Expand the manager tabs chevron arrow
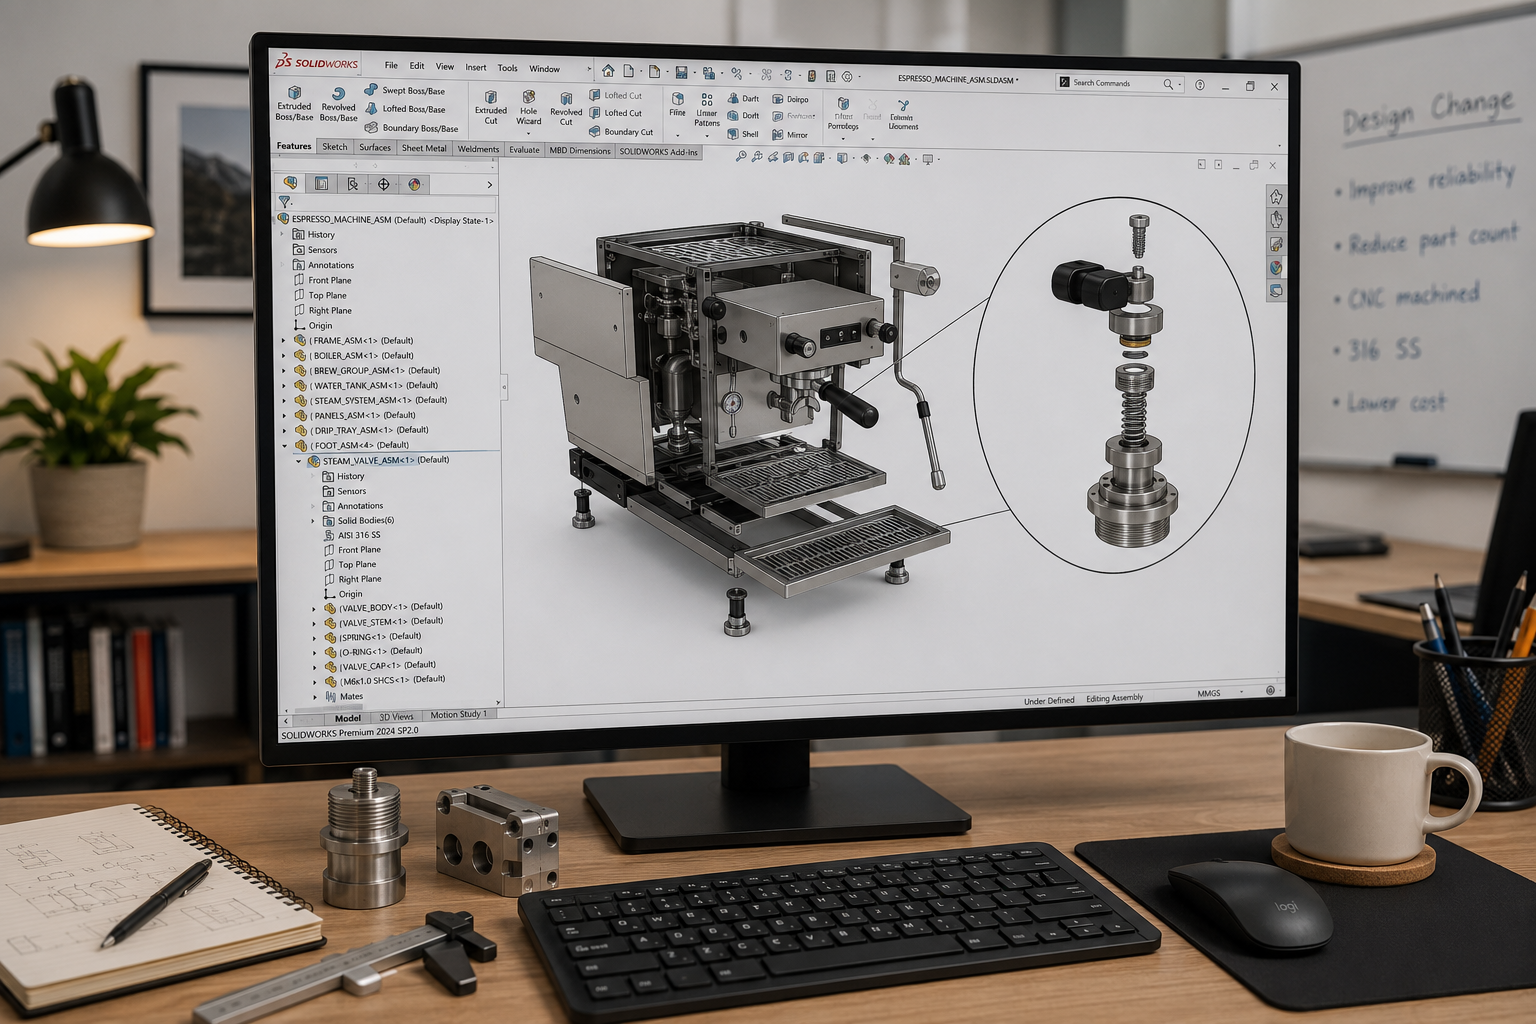The height and width of the screenshot is (1024, 1536). click(489, 185)
